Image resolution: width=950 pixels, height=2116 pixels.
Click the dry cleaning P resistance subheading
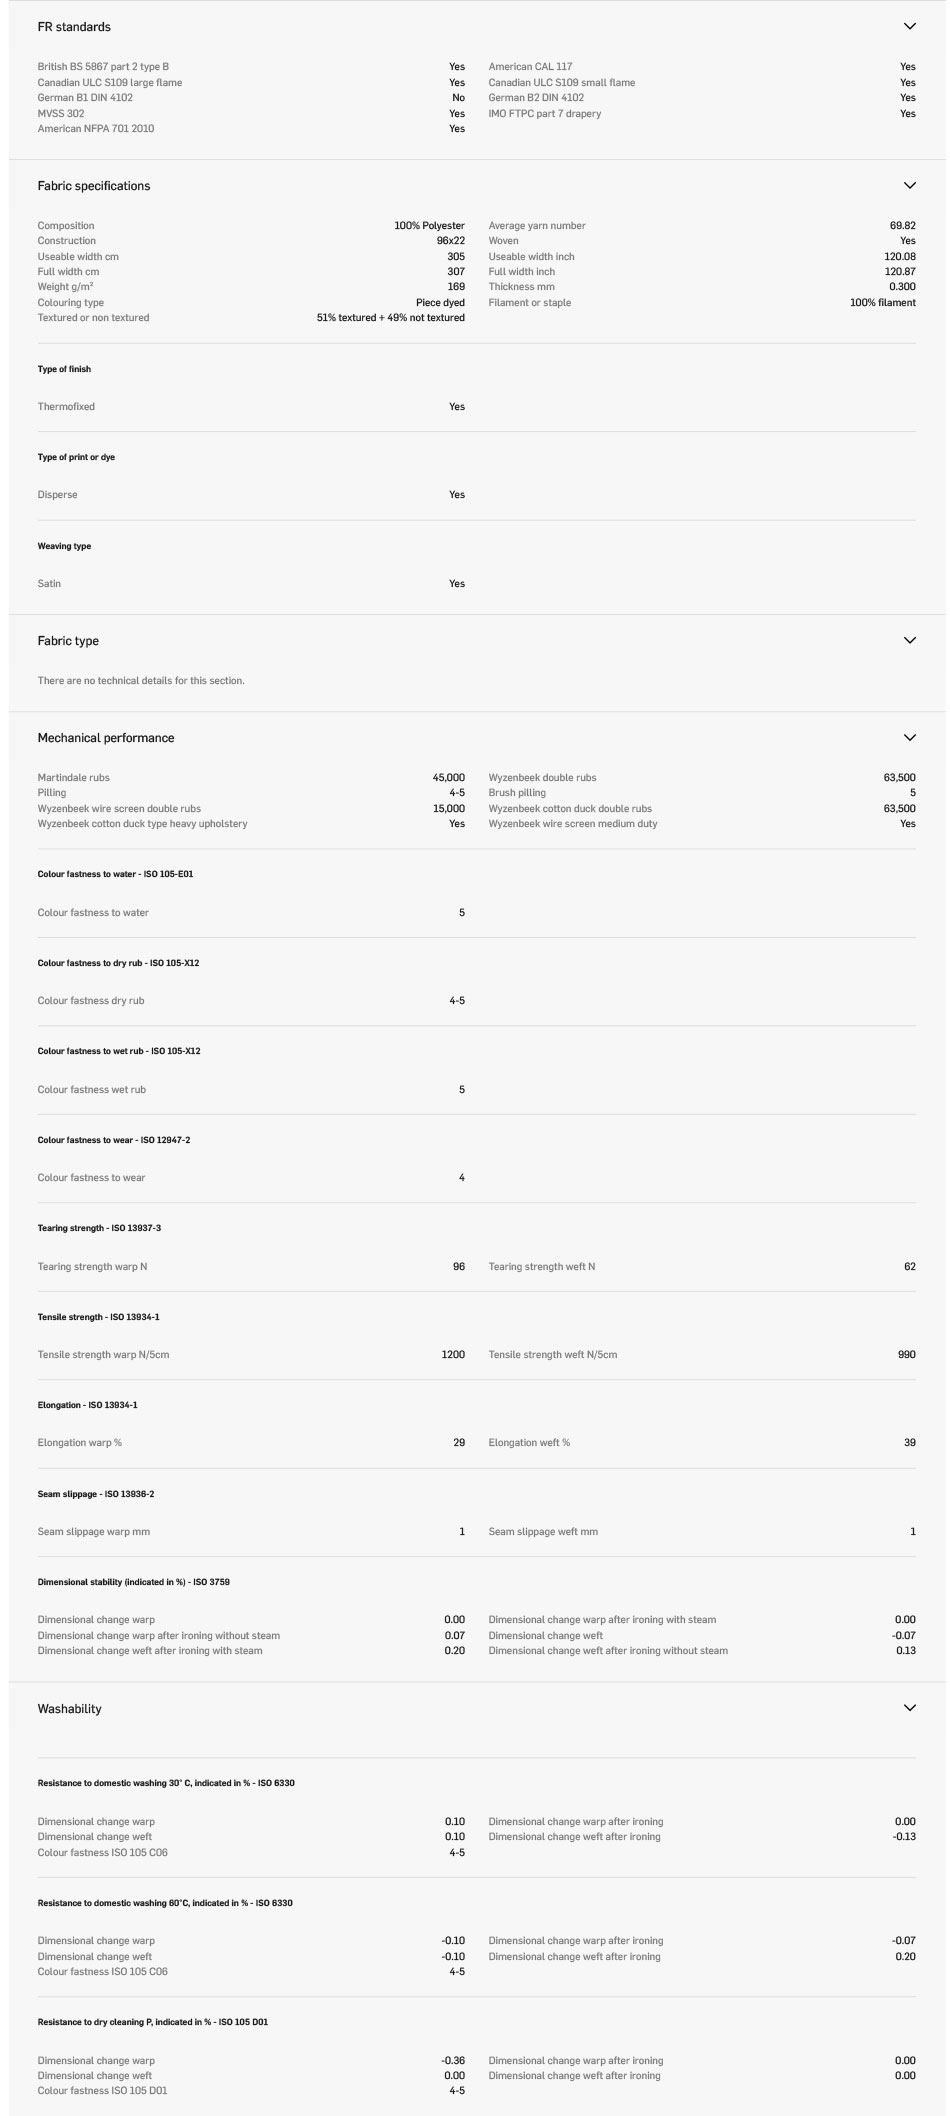coord(153,2022)
